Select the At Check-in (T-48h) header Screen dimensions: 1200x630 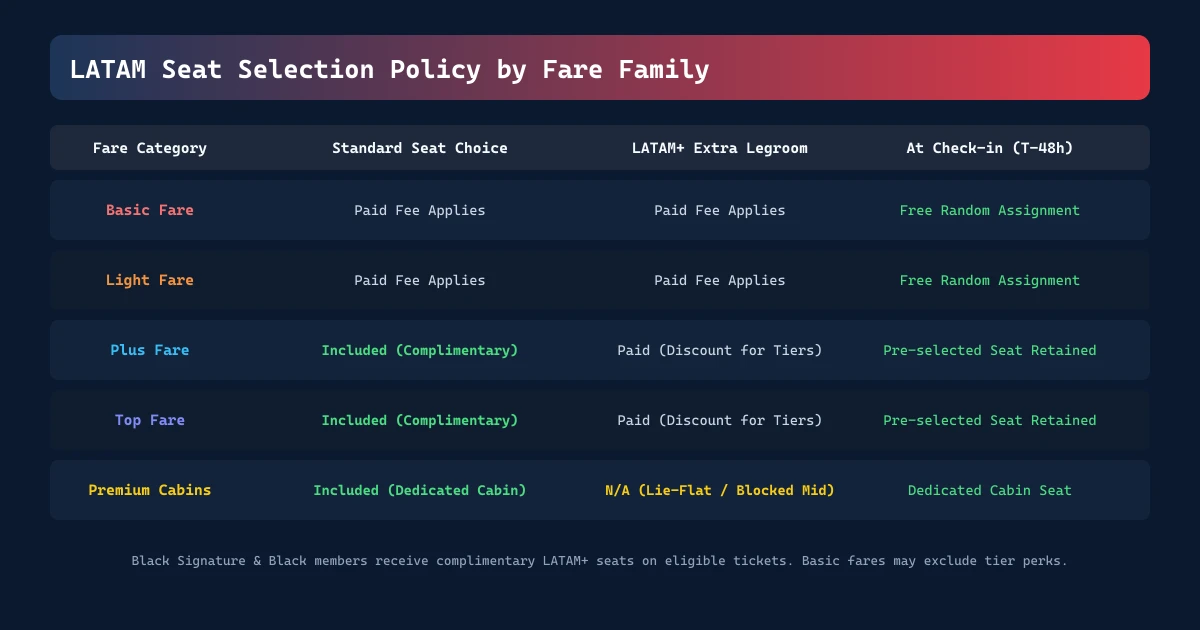coord(990,148)
